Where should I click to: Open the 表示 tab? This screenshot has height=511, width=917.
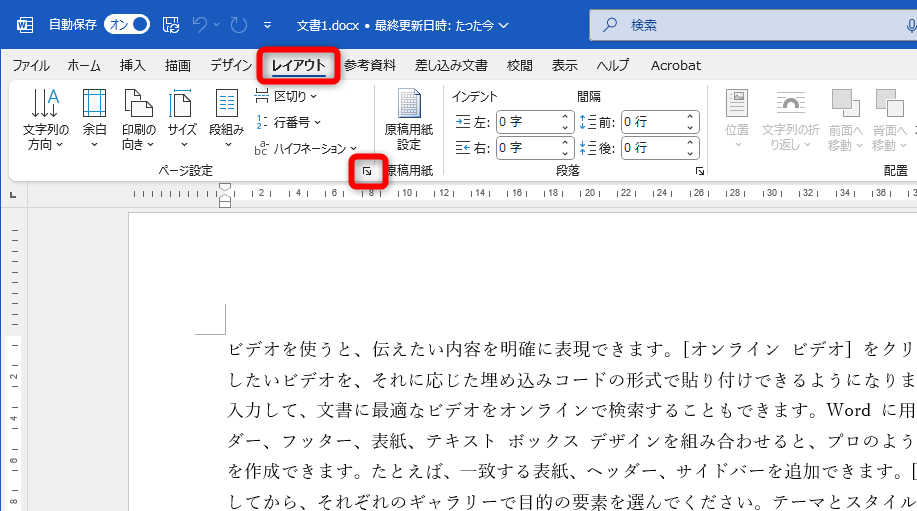coord(564,65)
